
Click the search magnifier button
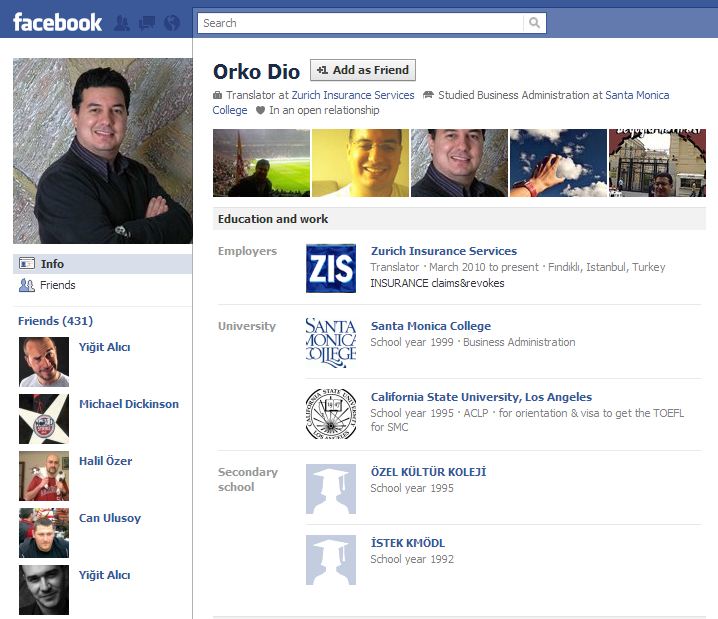point(534,22)
